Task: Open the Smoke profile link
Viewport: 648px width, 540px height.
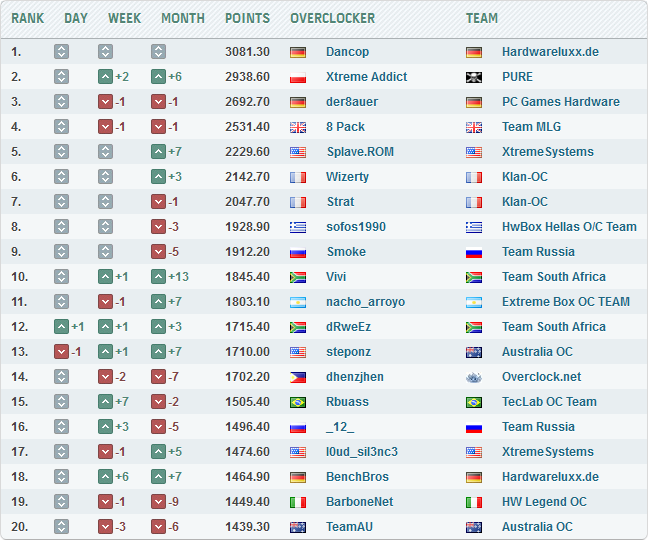Action: (x=346, y=252)
